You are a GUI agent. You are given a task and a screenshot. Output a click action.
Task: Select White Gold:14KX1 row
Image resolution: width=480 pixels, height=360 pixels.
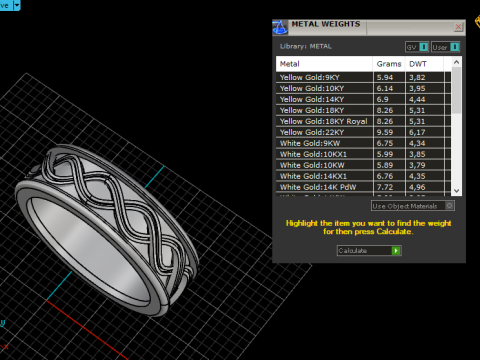pos(363,176)
